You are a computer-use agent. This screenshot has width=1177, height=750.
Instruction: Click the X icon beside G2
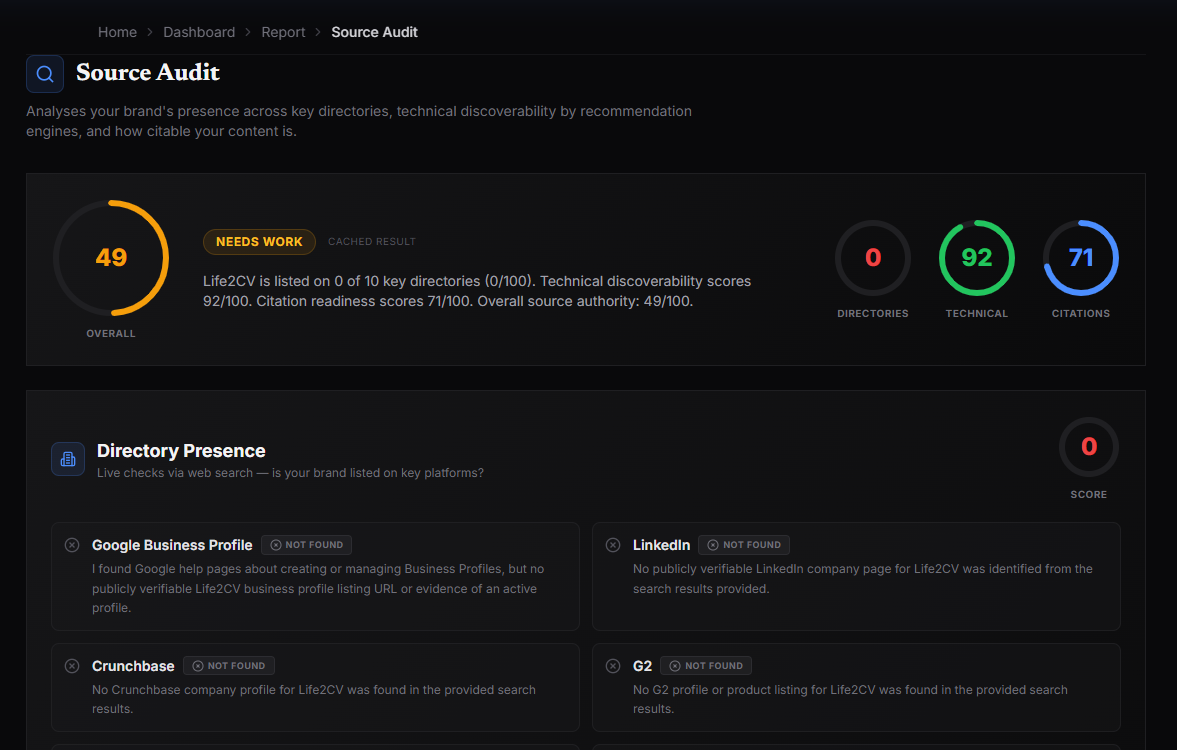point(613,666)
